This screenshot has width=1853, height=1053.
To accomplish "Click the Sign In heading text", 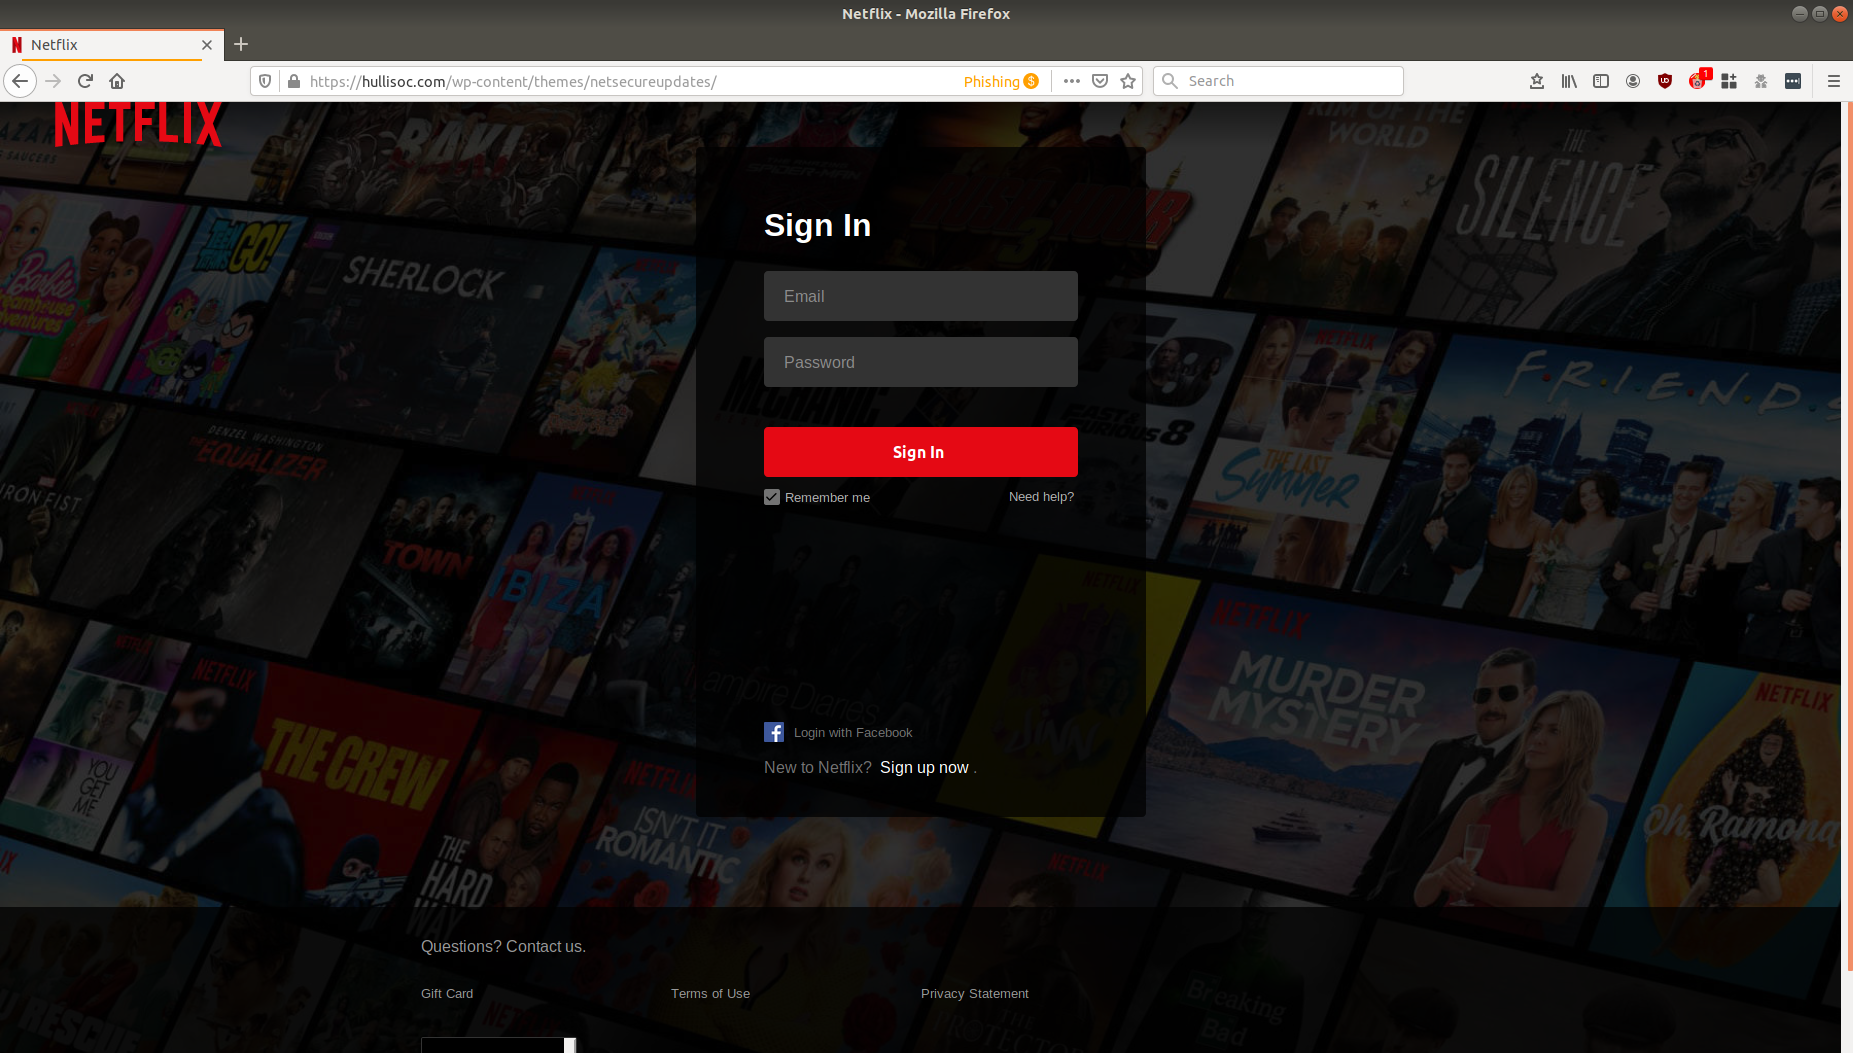I will point(817,225).
